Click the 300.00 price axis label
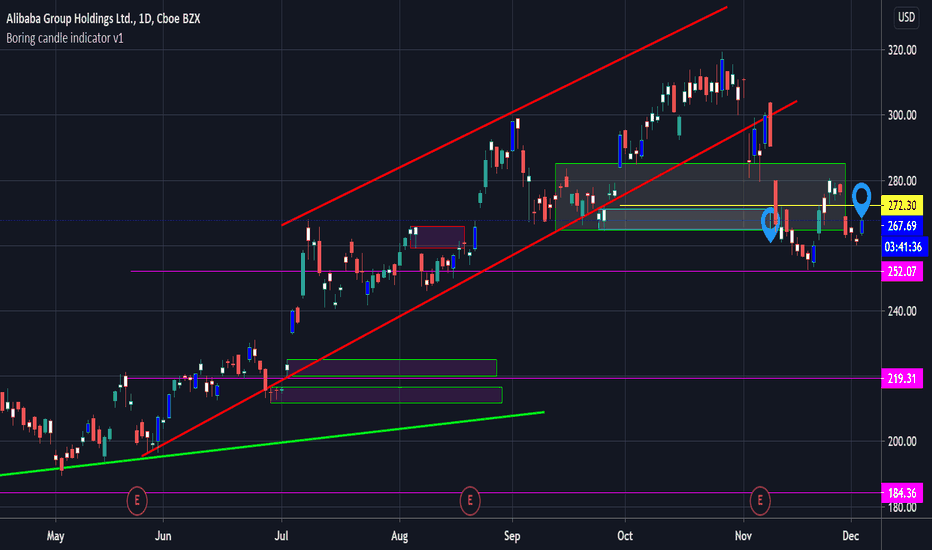 click(x=902, y=115)
